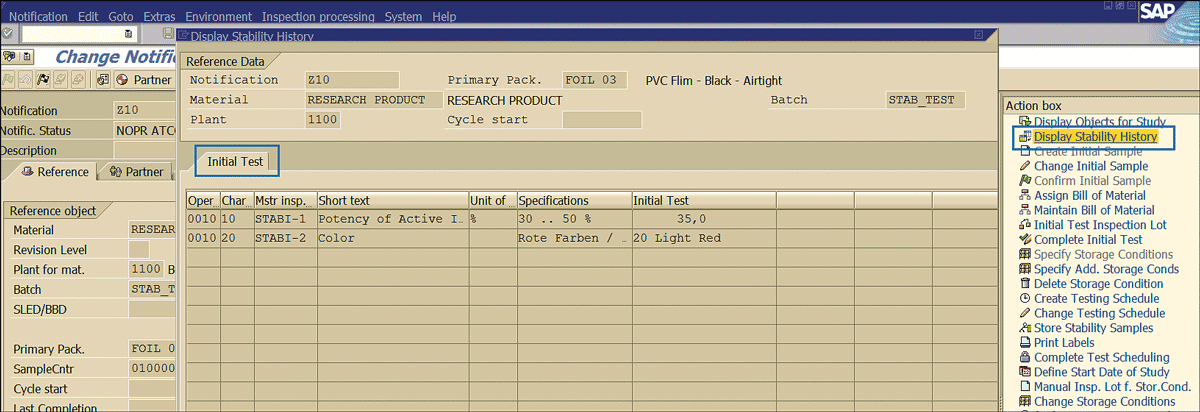
Task: Click the '30 .. 50 %' specification cell
Action: [x=574, y=219]
